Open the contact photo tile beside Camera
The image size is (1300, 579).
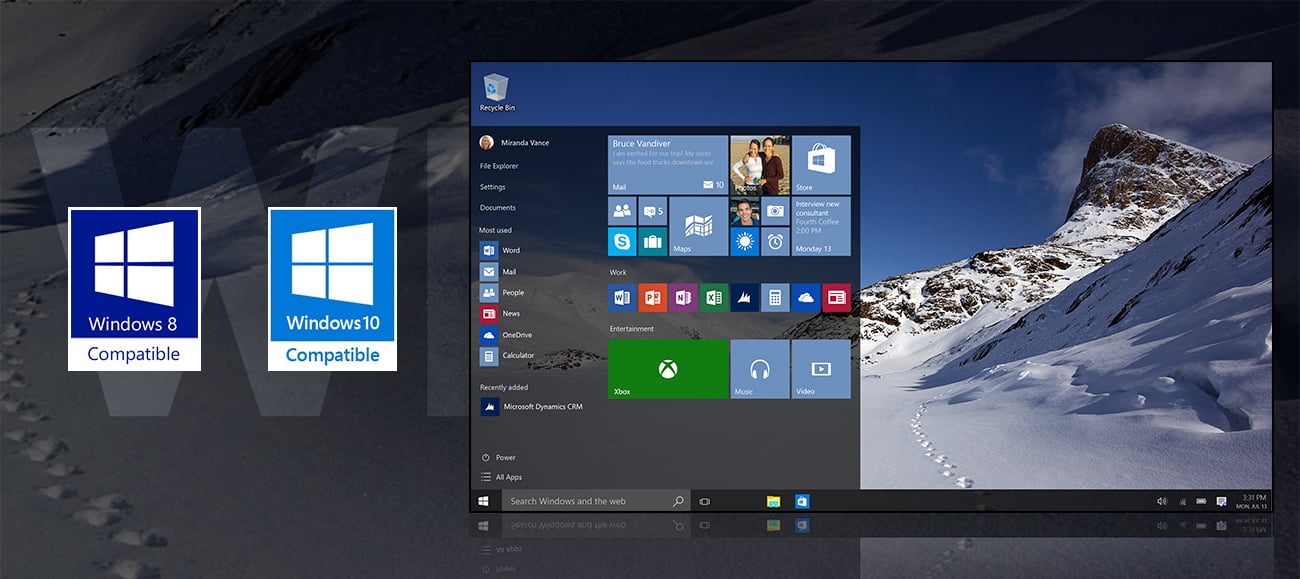(744, 211)
